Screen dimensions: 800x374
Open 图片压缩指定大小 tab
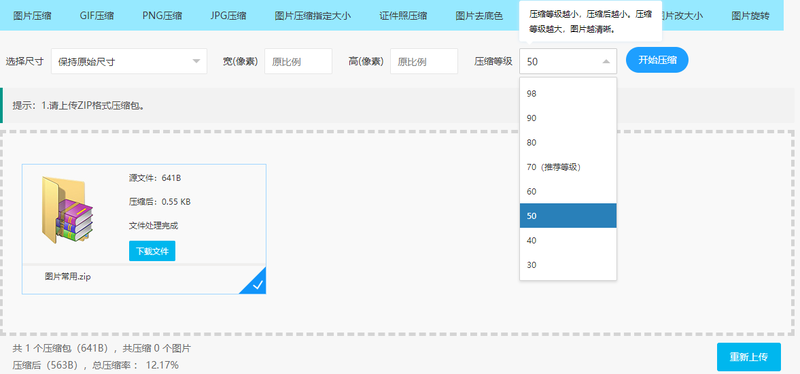tap(313, 16)
